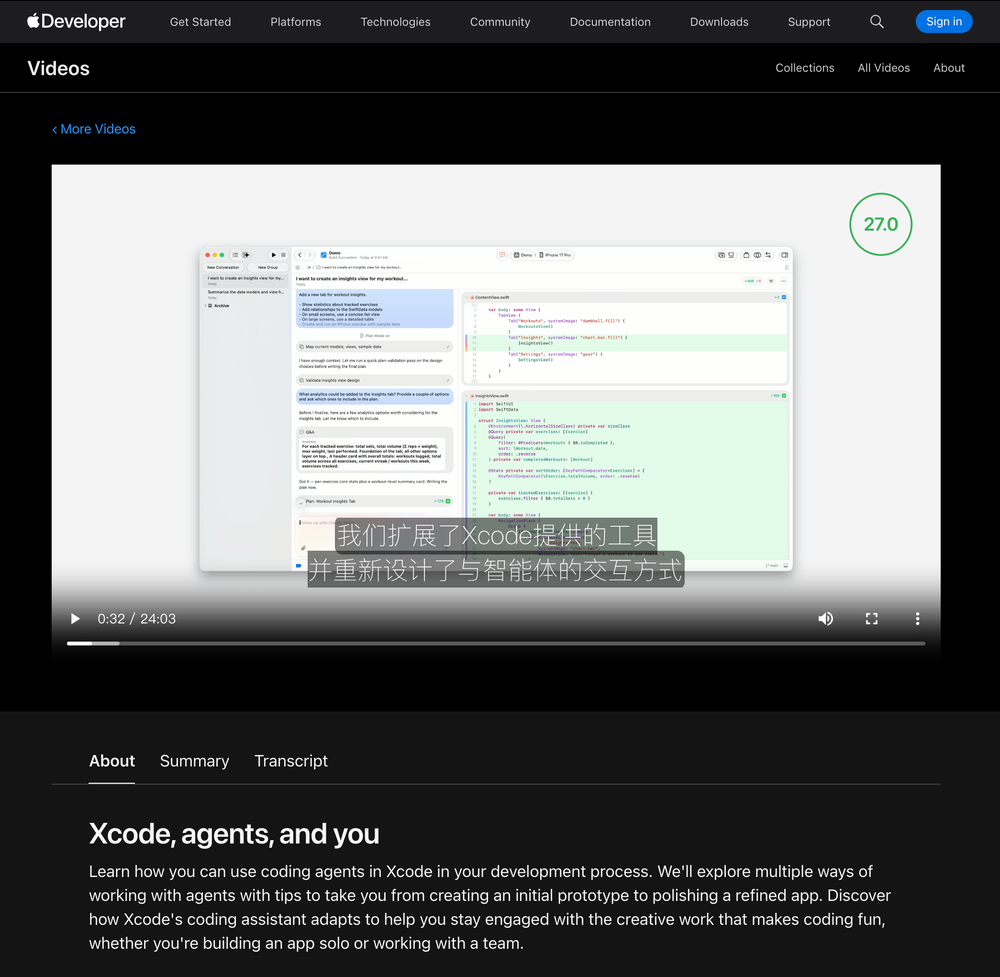This screenshot has height=977, width=1000.
Task: Click the search magnifier icon
Action: pos(876,22)
